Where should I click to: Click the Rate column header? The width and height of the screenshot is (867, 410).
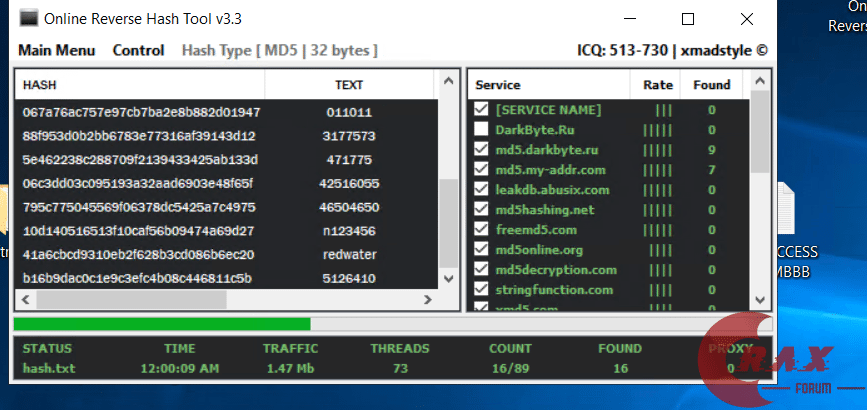655,85
